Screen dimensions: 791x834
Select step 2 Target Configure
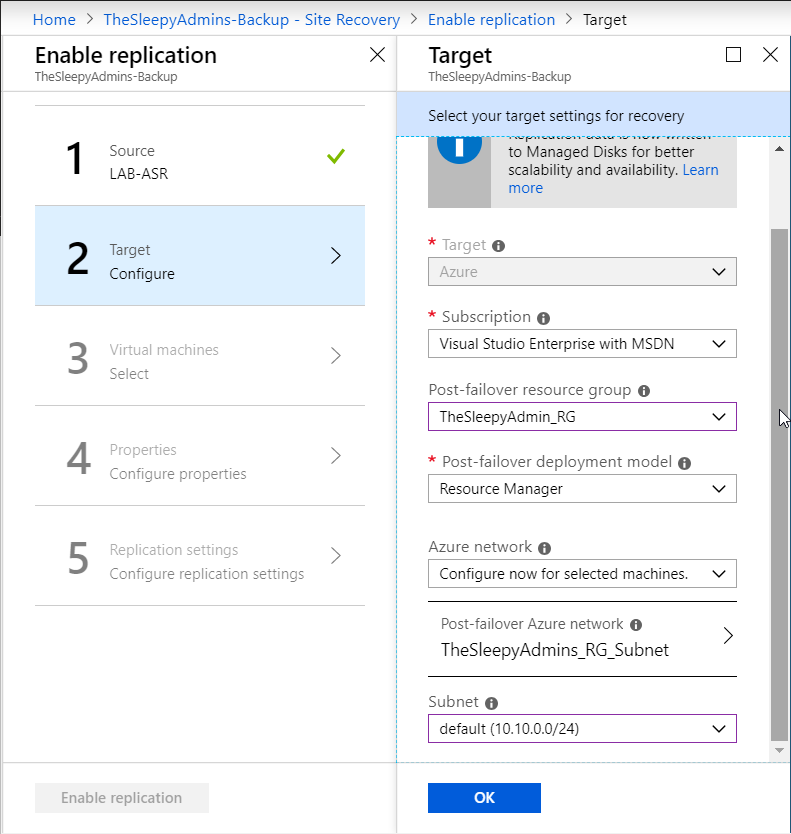[200, 256]
